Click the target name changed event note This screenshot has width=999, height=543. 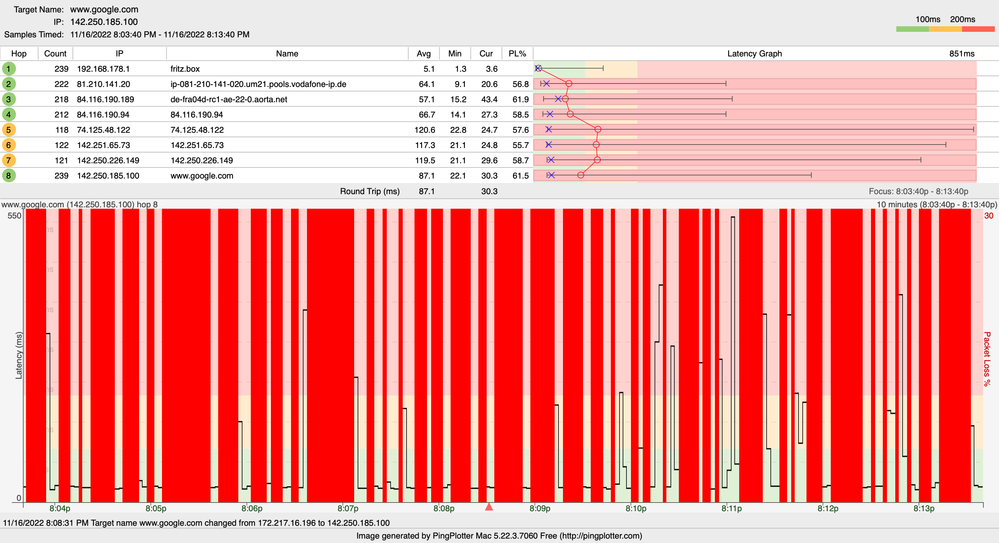(x=196, y=523)
